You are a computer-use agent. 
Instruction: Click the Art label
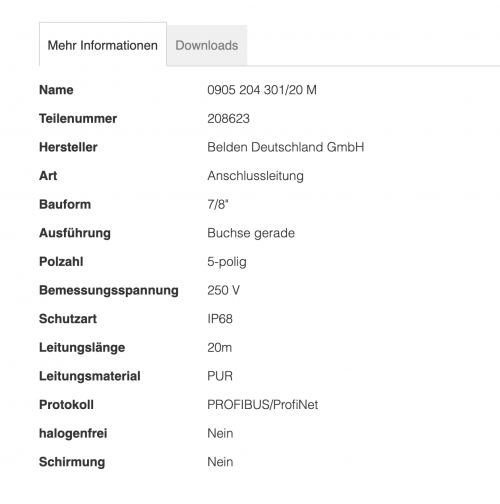coord(48,176)
